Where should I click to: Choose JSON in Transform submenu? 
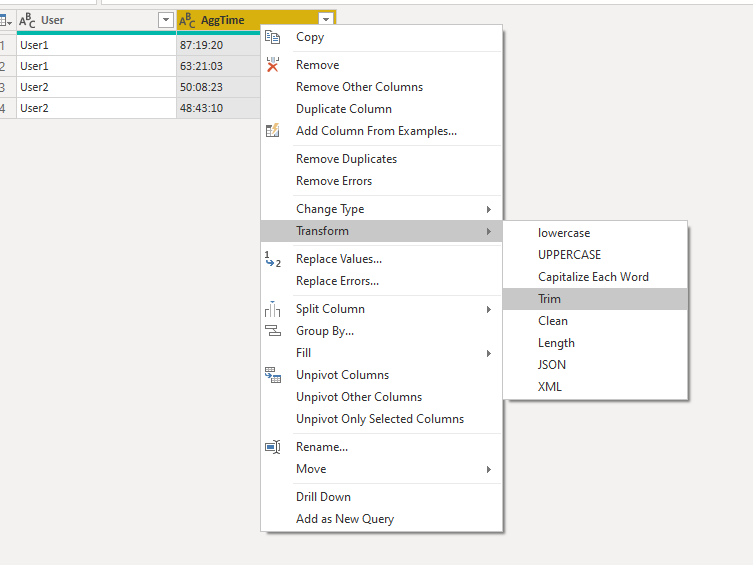[595, 365]
